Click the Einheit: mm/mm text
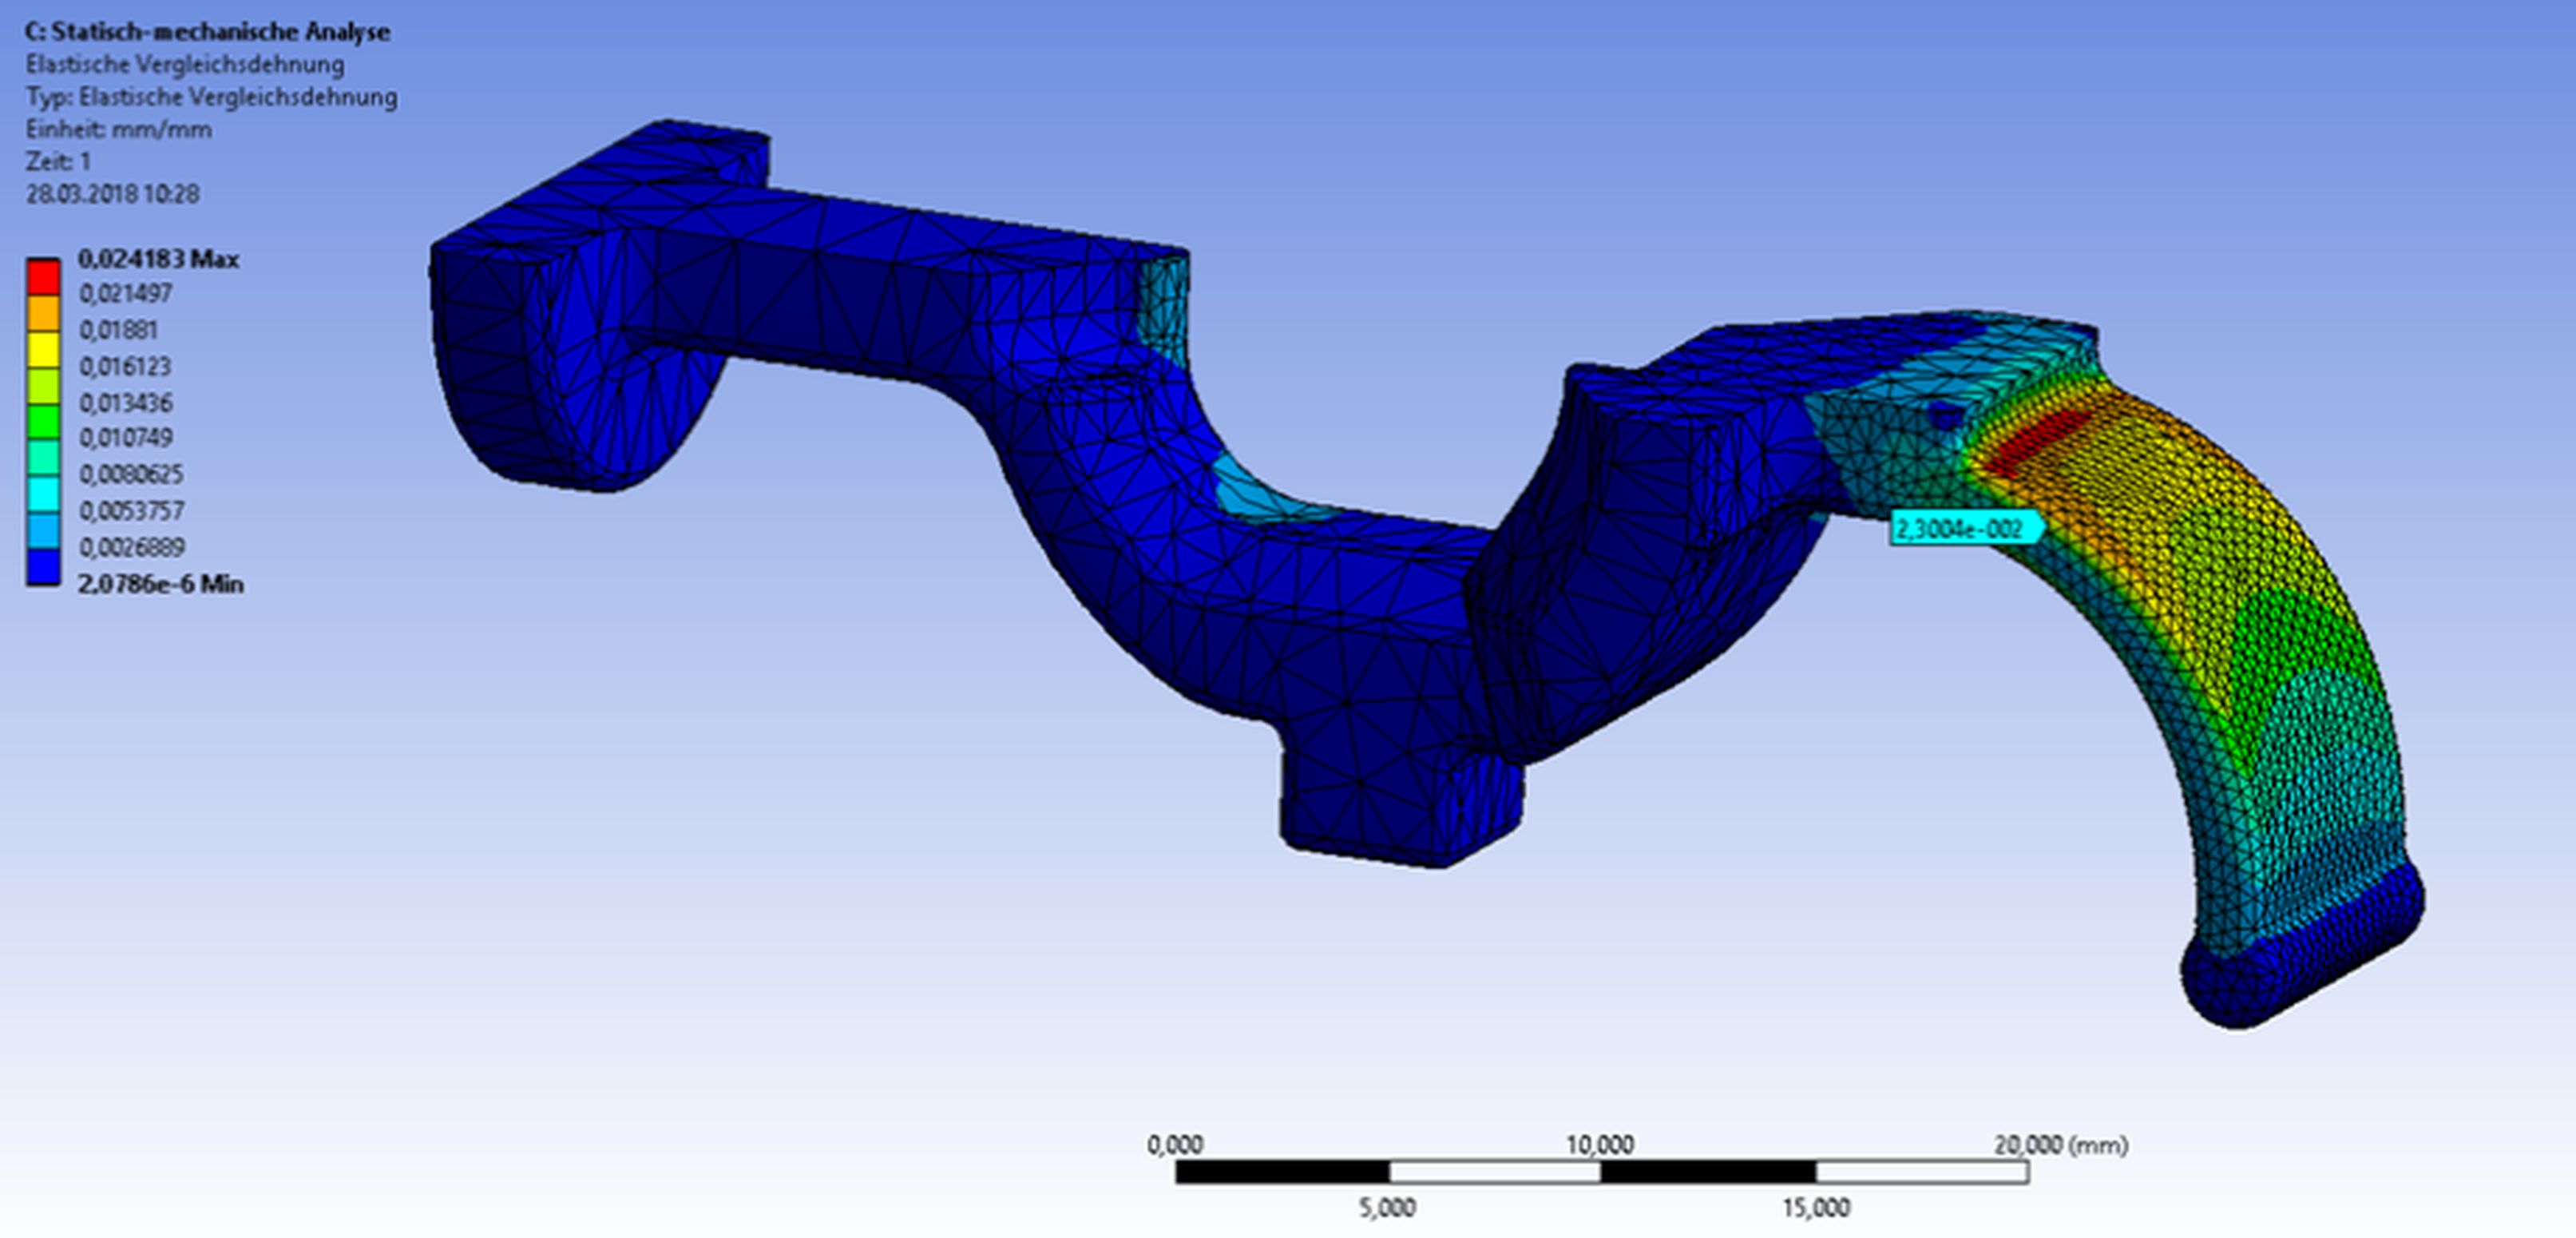This screenshot has width=2576, height=1238. coord(119,129)
